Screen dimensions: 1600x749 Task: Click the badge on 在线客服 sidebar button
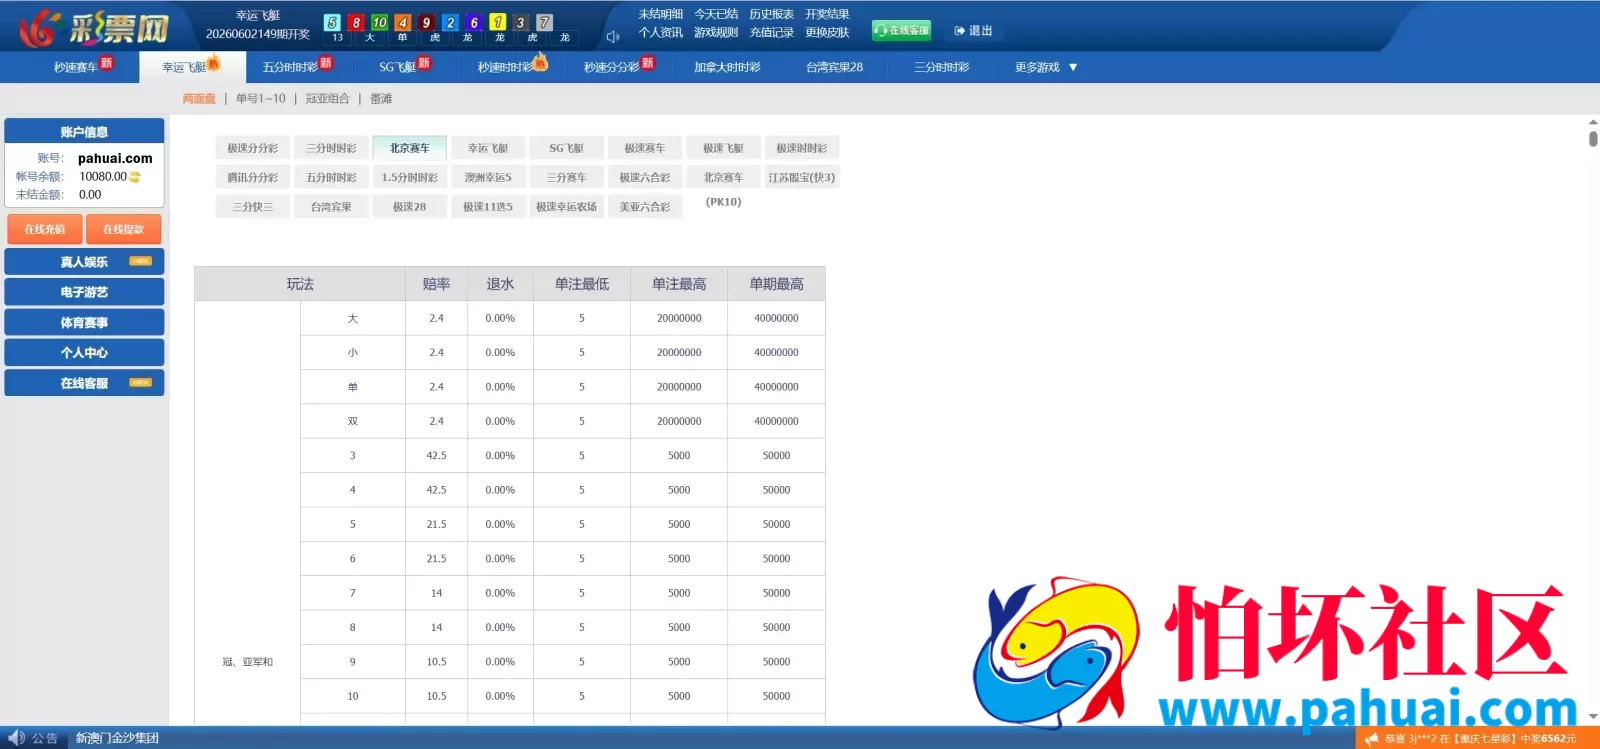(x=140, y=382)
